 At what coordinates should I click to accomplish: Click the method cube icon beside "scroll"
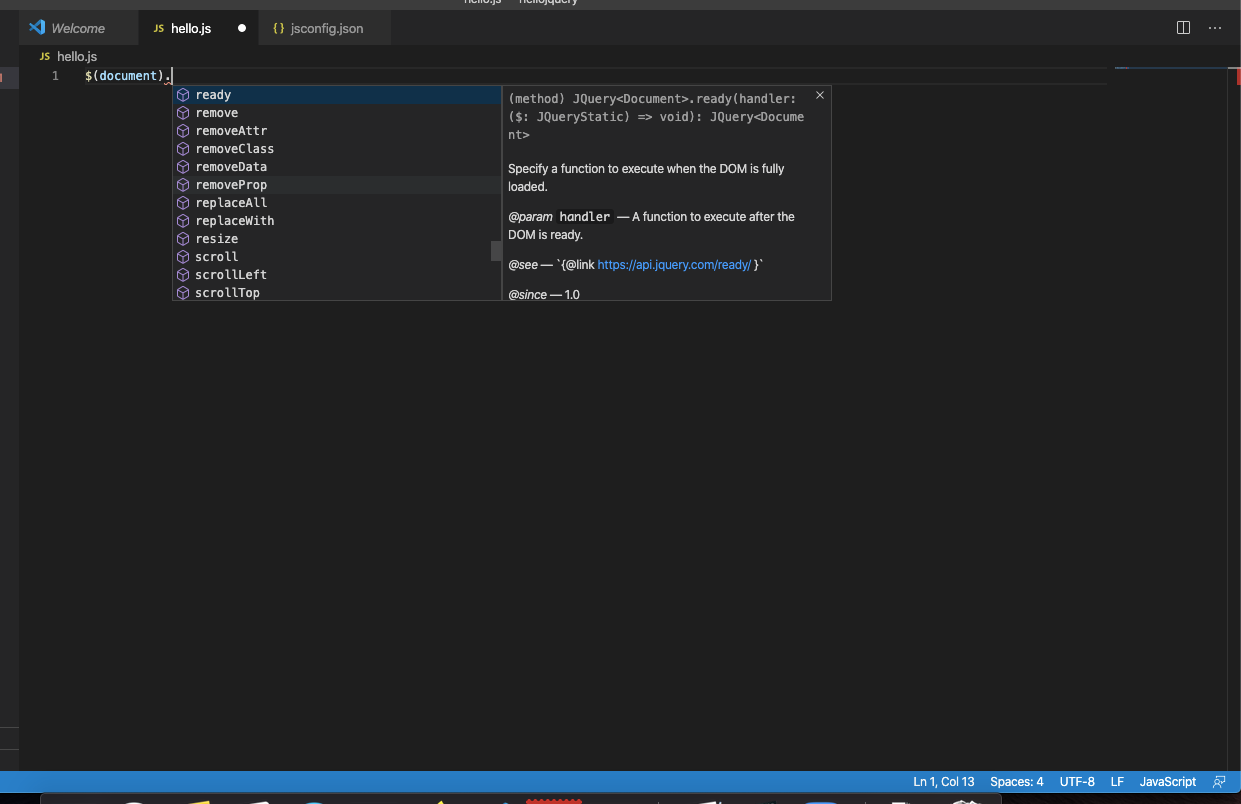pyautogui.click(x=183, y=256)
